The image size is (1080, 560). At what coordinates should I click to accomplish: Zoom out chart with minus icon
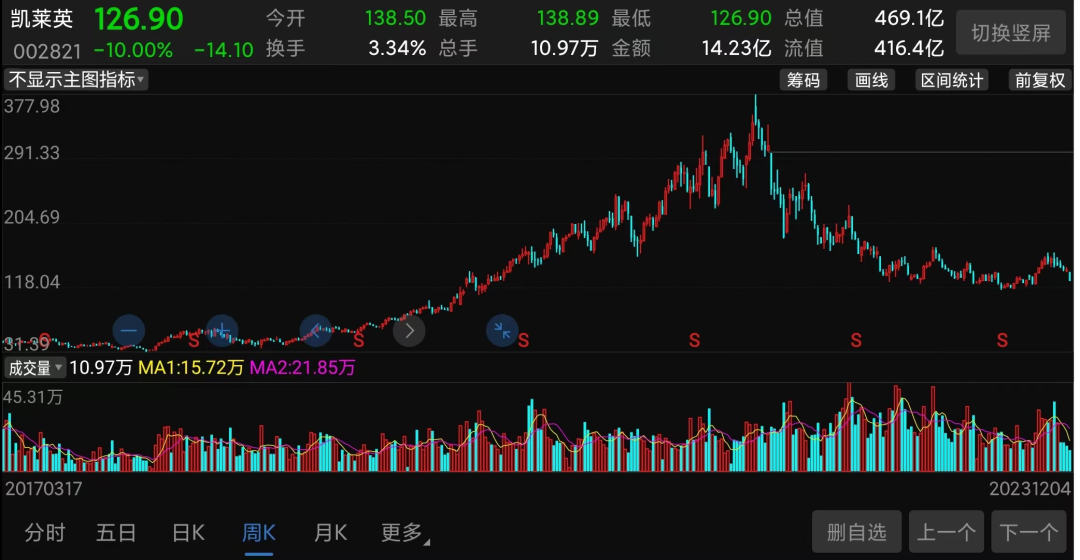(x=129, y=331)
